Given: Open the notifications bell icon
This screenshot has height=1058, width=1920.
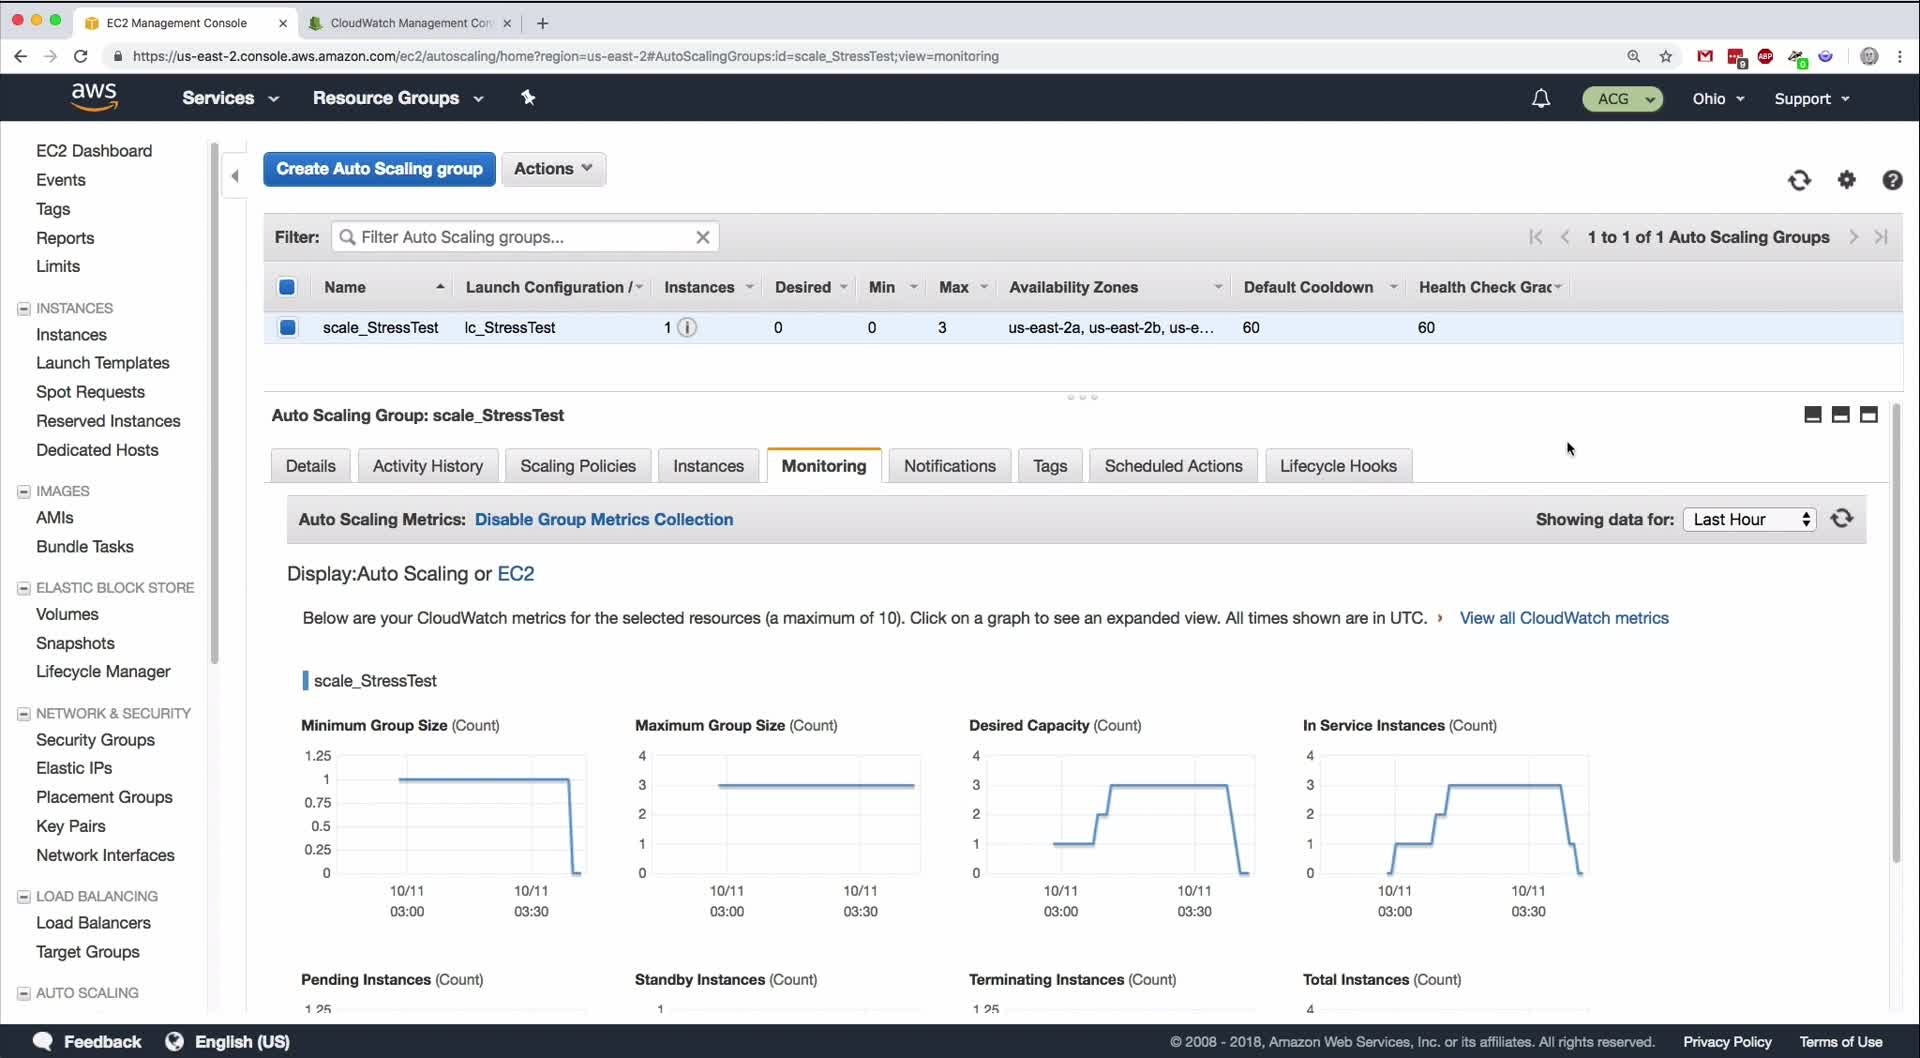Looking at the screenshot, I should [x=1541, y=98].
